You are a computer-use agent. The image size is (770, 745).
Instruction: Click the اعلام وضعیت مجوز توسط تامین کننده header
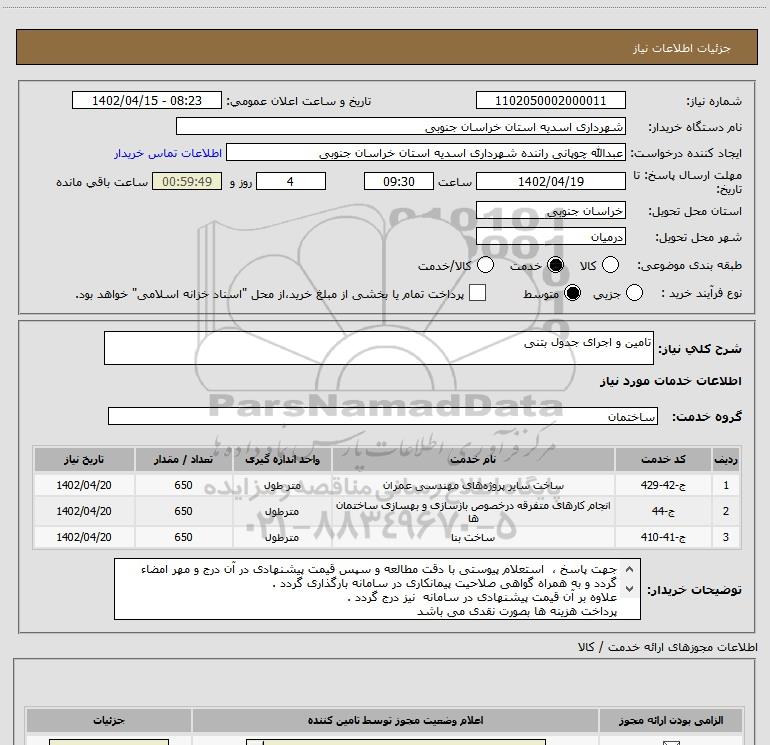pyautogui.click(x=395, y=720)
